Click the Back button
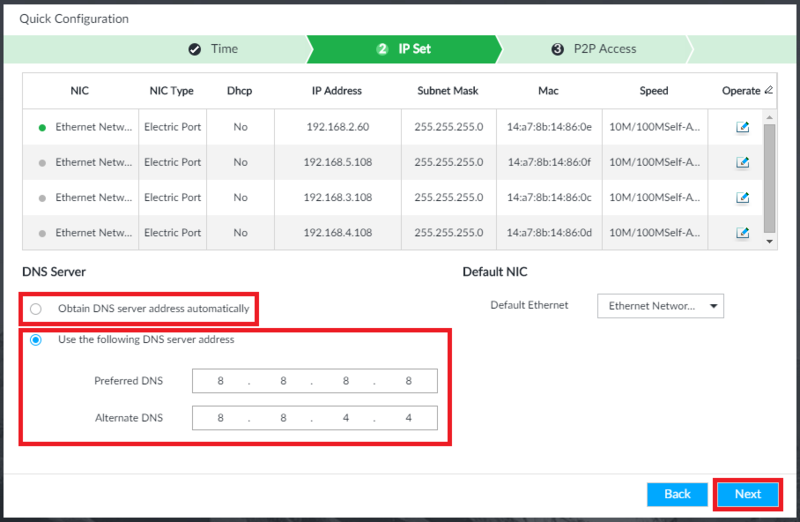This screenshot has width=800, height=522. [x=677, y=494]
